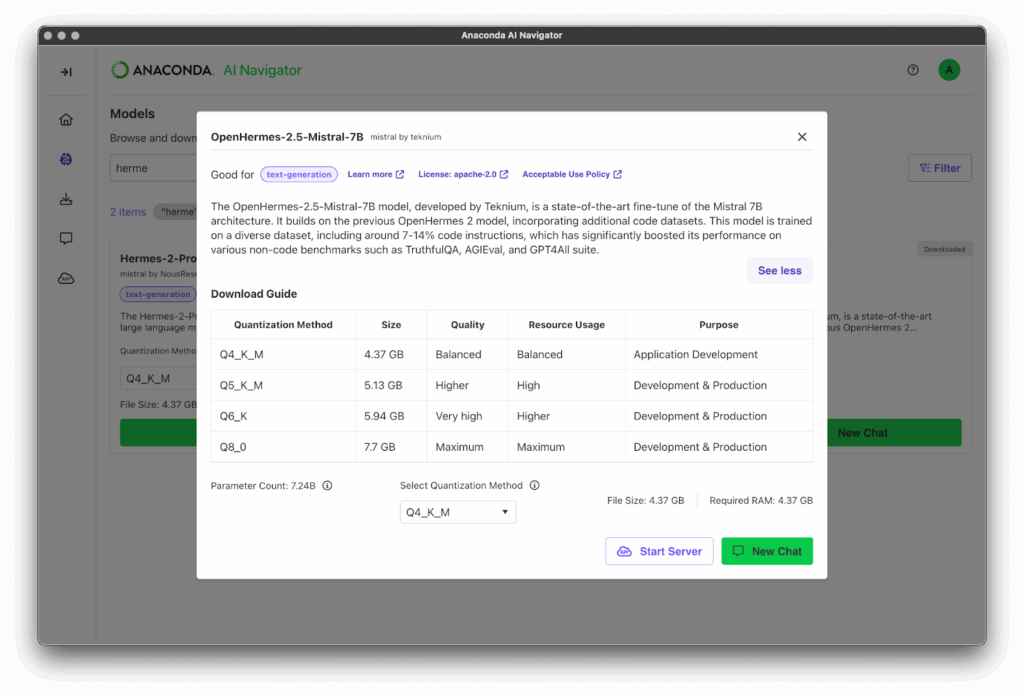Click the Resource Usage column header
This screenshot has width=1024, height=696.
click(x=566, y=324)
